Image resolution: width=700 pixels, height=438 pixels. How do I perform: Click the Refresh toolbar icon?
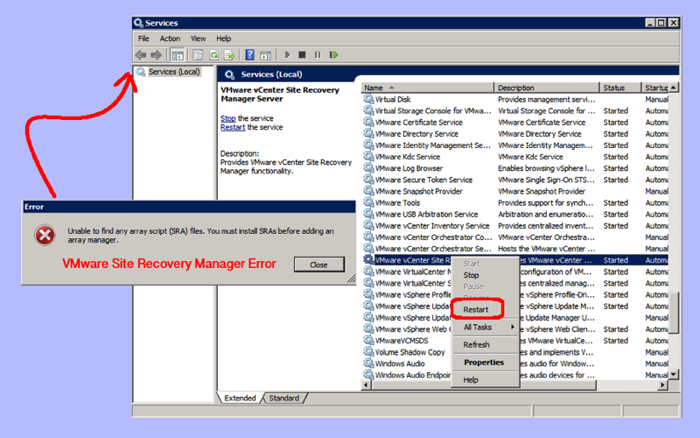pyautogui.click(x=214, y=55)
